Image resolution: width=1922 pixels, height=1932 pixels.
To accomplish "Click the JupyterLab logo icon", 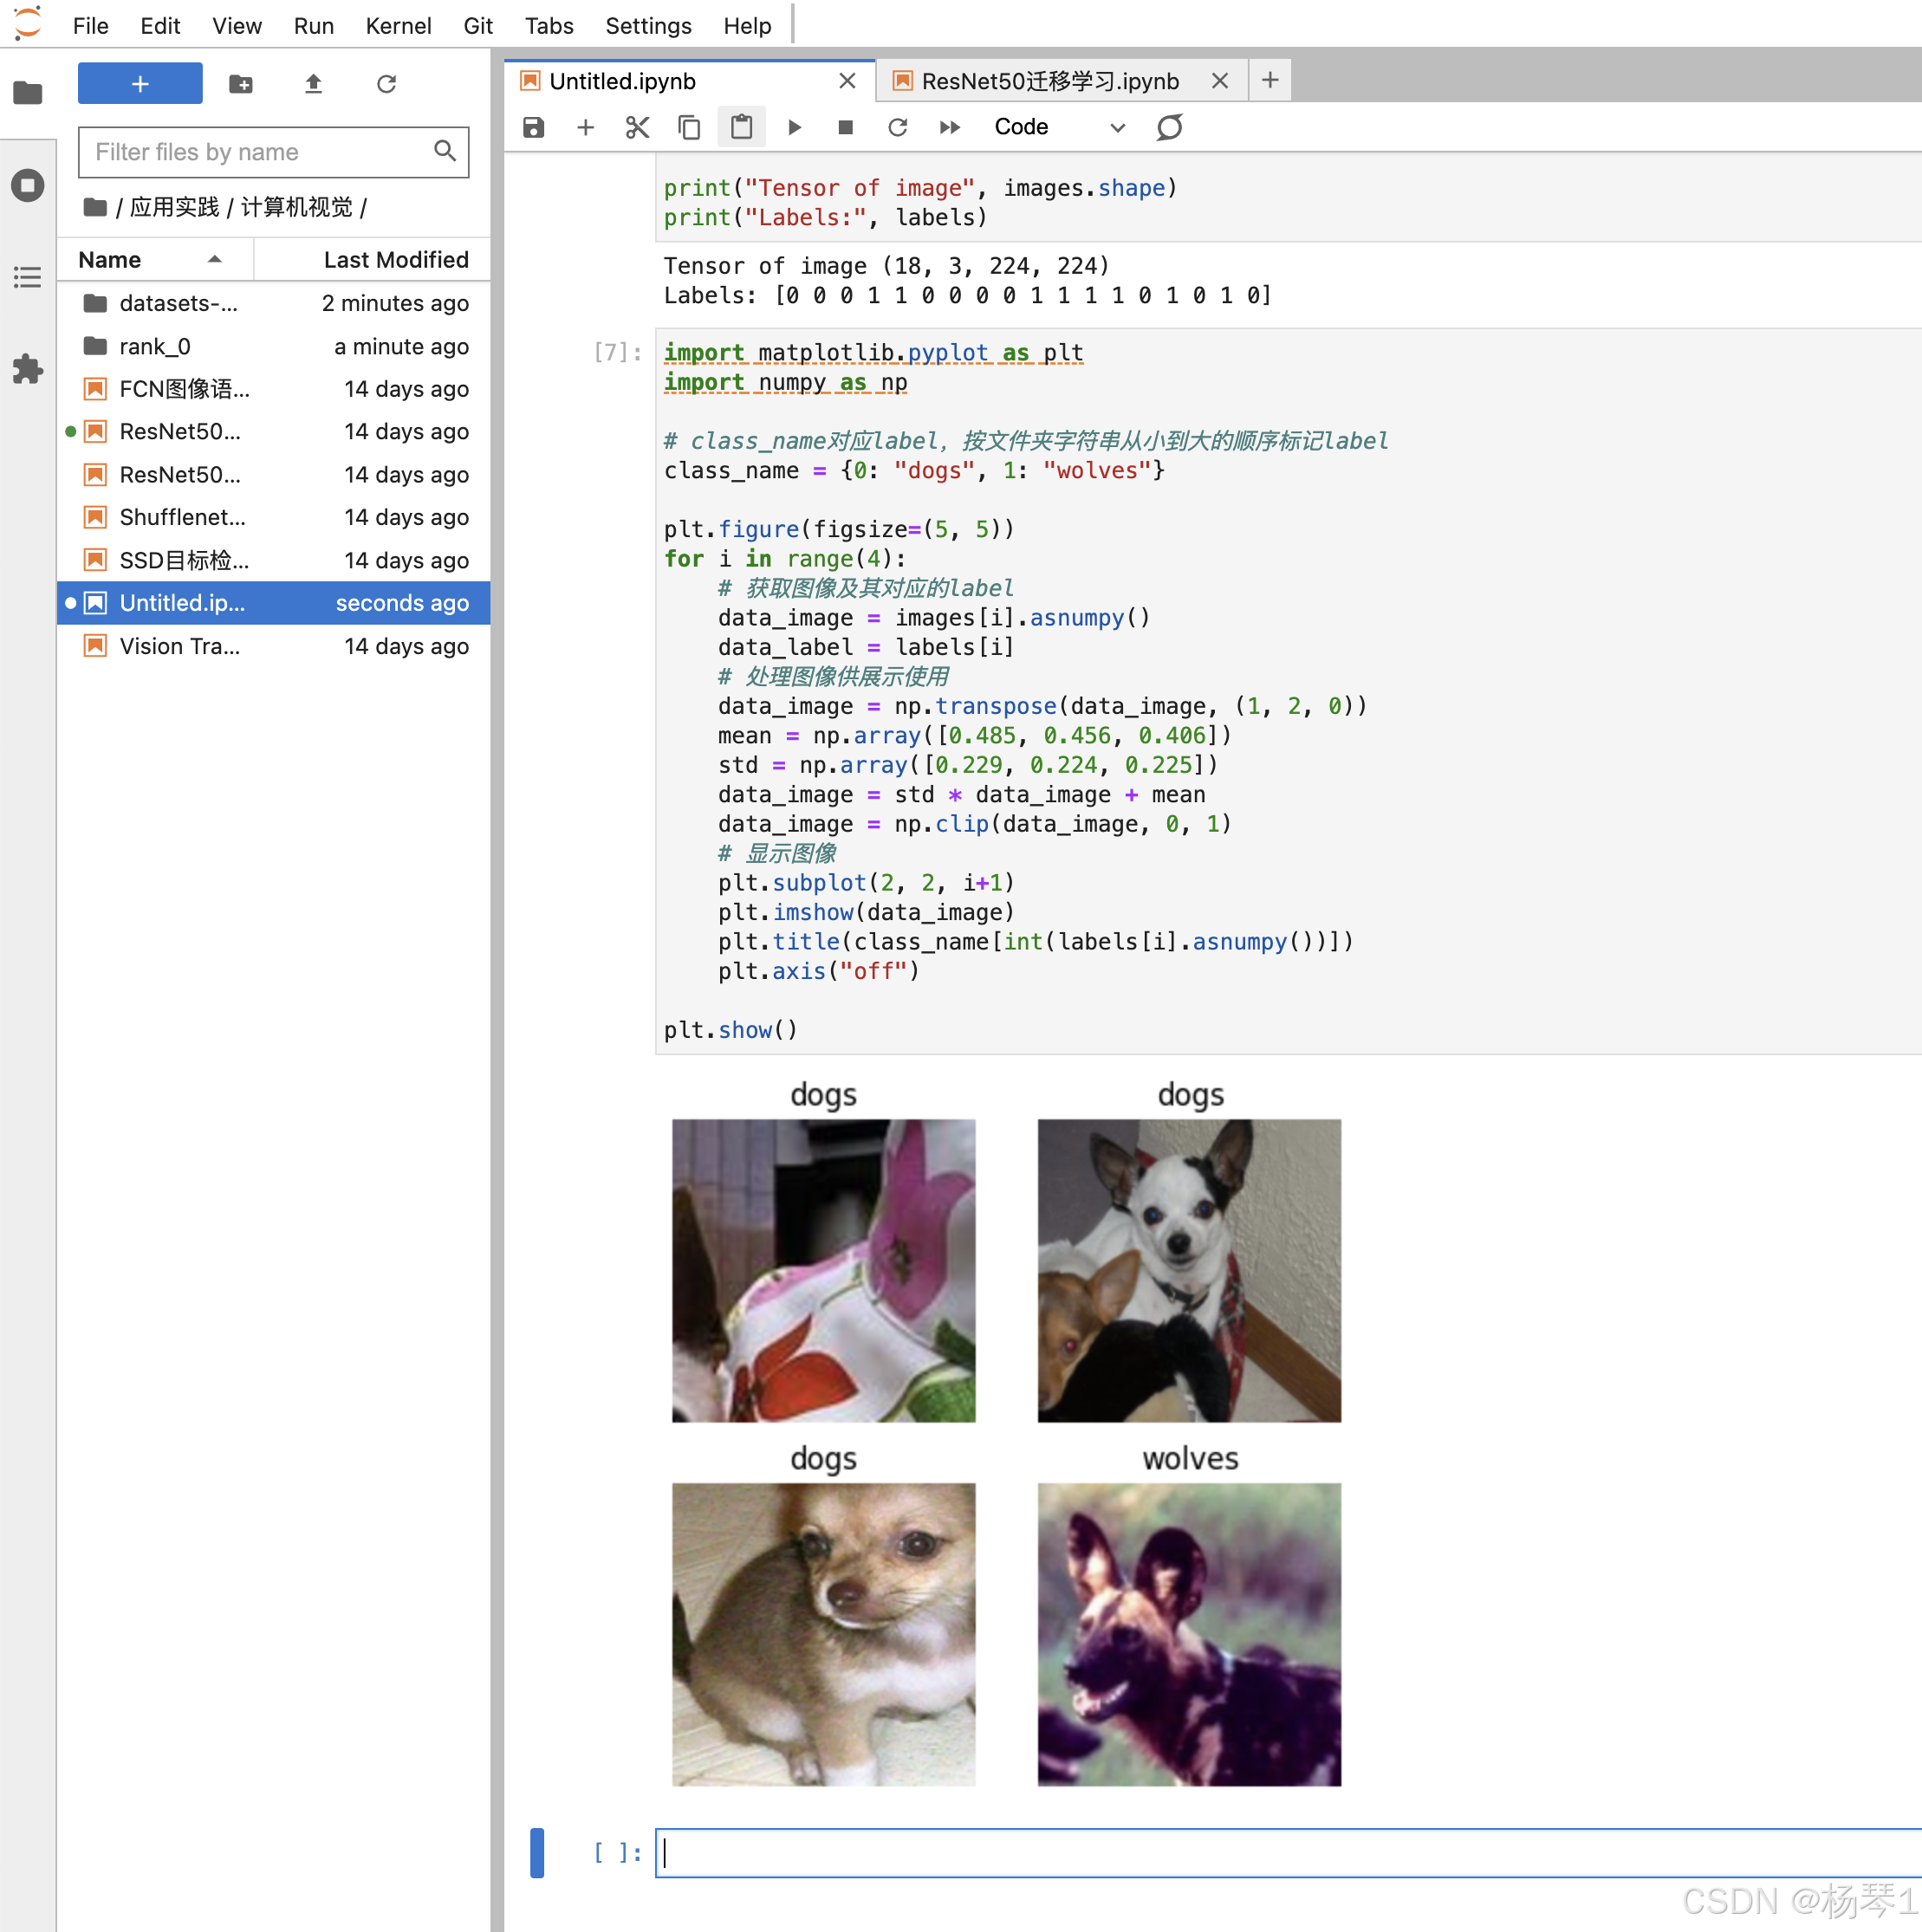I will (x=28, y=23).
